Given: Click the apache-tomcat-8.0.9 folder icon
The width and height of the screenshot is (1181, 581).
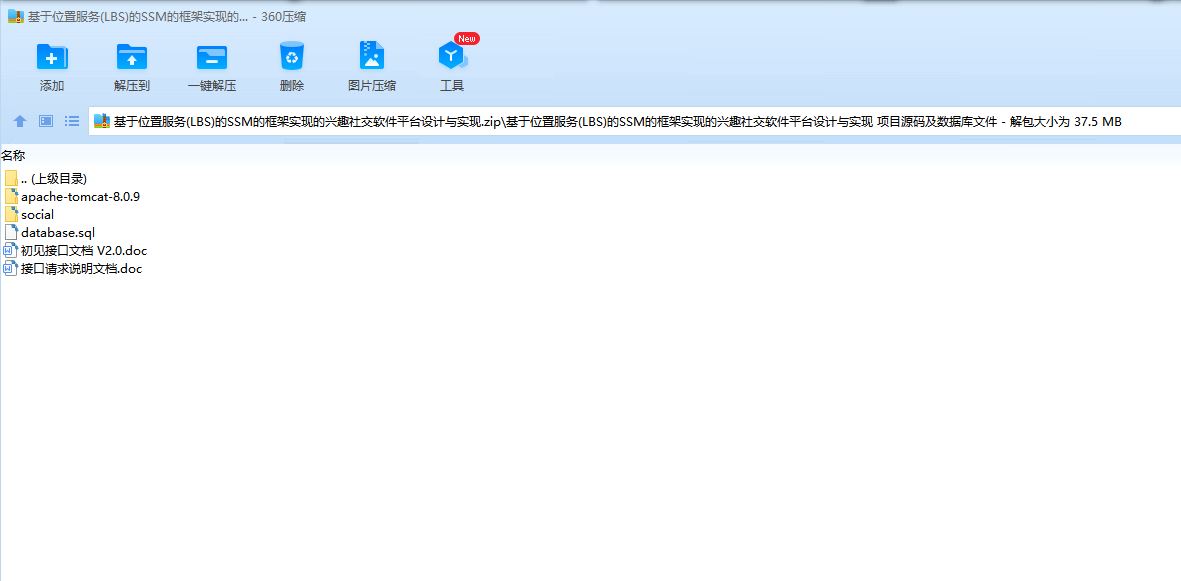Looking at the screenshot, I should pos(11,197).
